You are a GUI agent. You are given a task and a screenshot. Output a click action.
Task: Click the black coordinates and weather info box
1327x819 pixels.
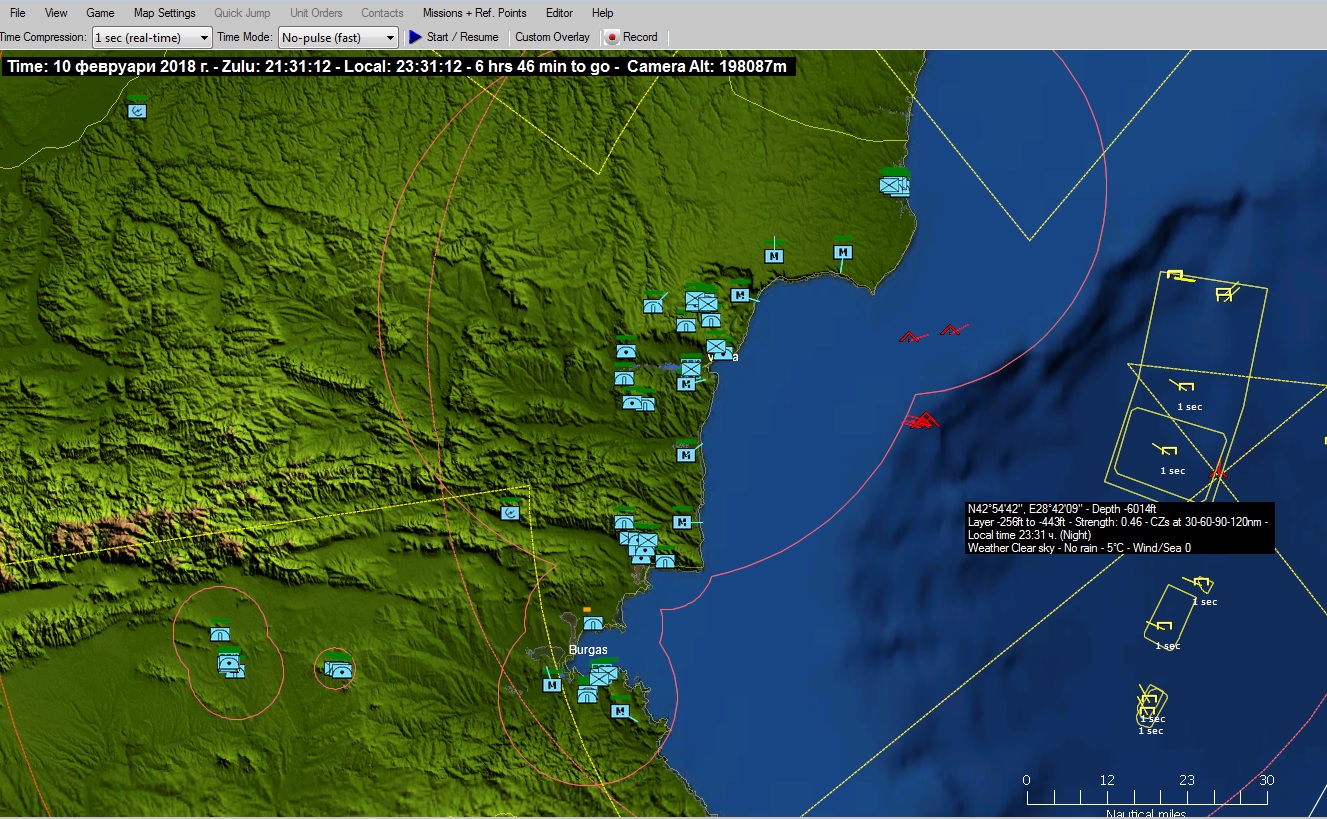point(1118,528)
